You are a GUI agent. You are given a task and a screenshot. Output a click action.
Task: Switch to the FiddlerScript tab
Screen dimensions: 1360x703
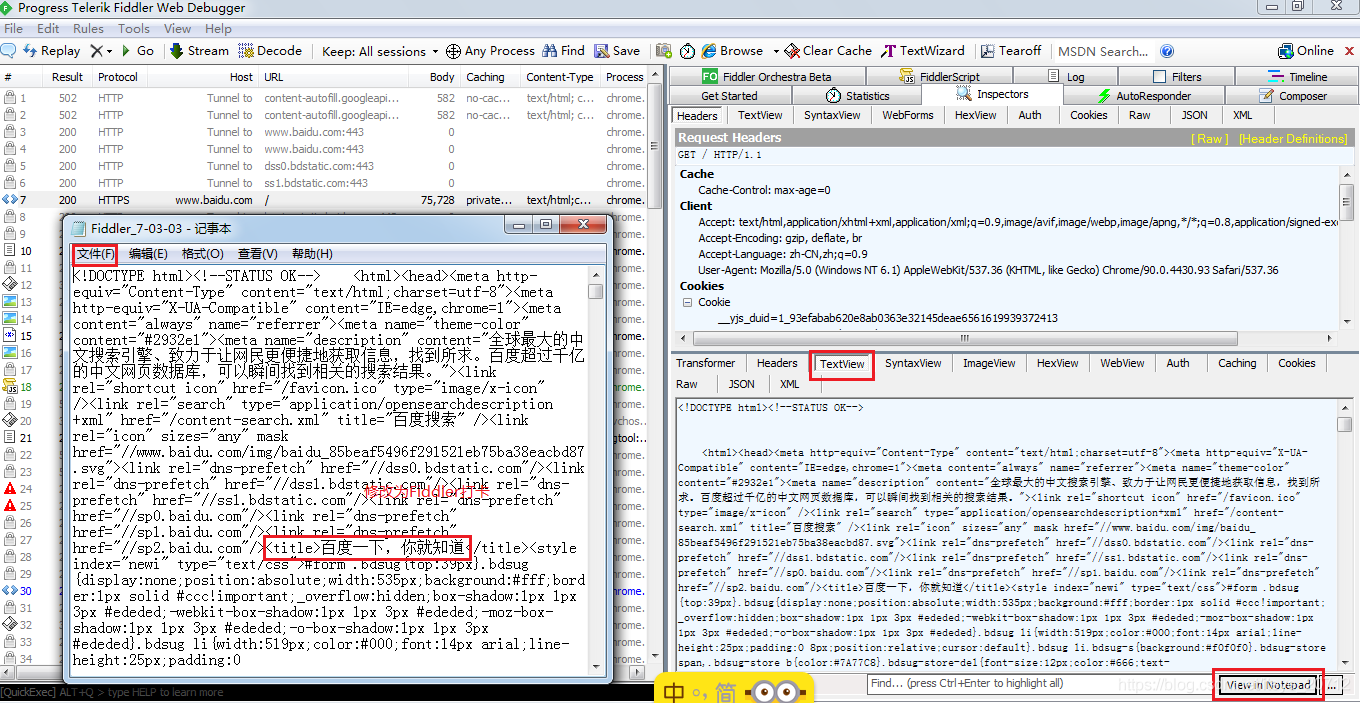pyautogui.click(x=940, y=76)
